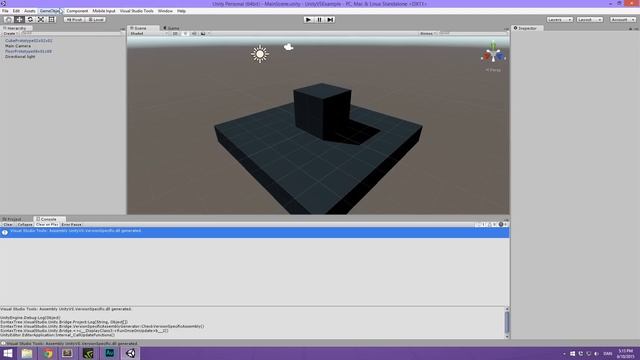This screenshot has height=360, width=640.
Task: Select the Rotate tool in toolbar
Action: [30, 20]
